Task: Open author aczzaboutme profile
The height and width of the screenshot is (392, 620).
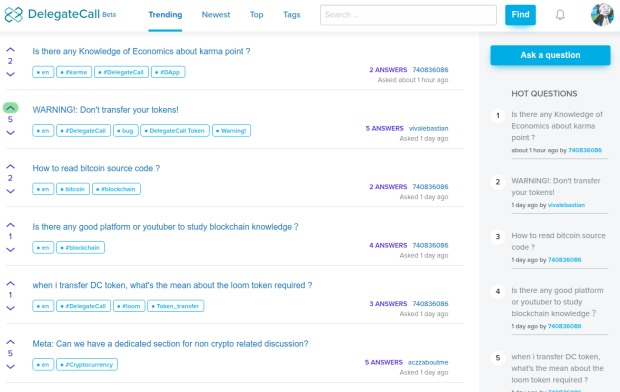Action: 428,362
